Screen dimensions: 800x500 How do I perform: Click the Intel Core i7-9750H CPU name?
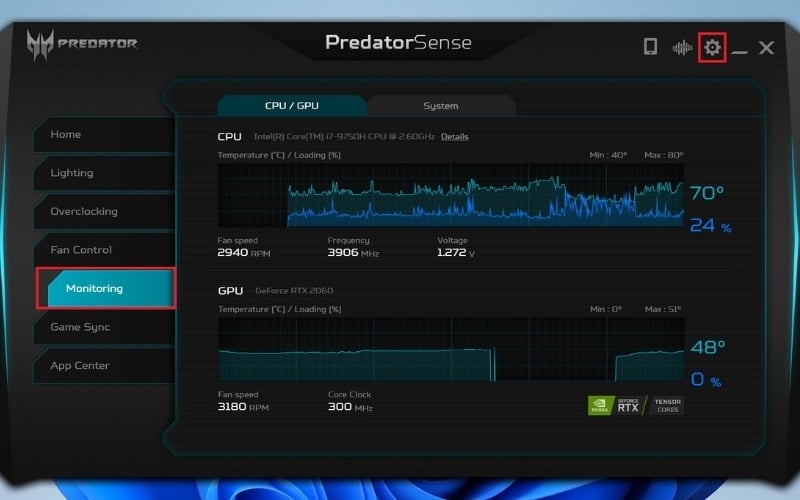[x=344, y=137]
